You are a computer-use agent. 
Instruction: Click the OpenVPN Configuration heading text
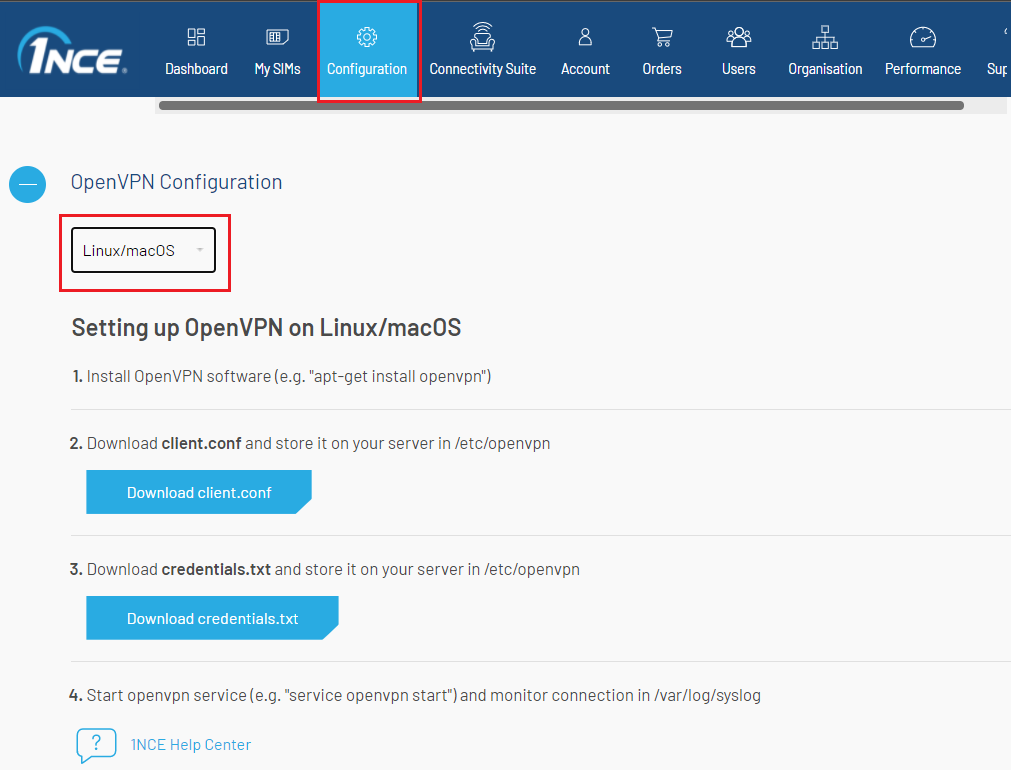176,182
